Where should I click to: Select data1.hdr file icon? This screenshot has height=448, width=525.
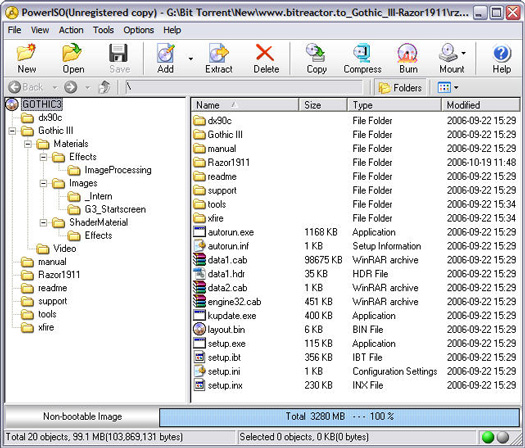pyautogui.click(x=199, y=274)
